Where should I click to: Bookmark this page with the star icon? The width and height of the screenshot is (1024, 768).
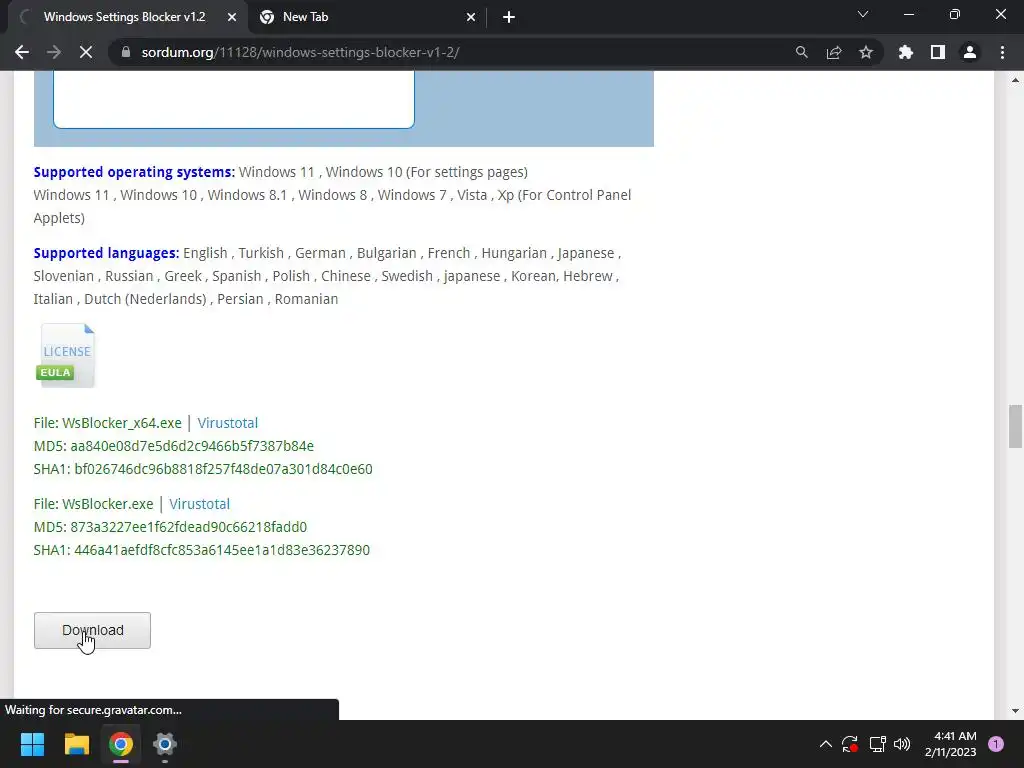click(x=866, y=52)
